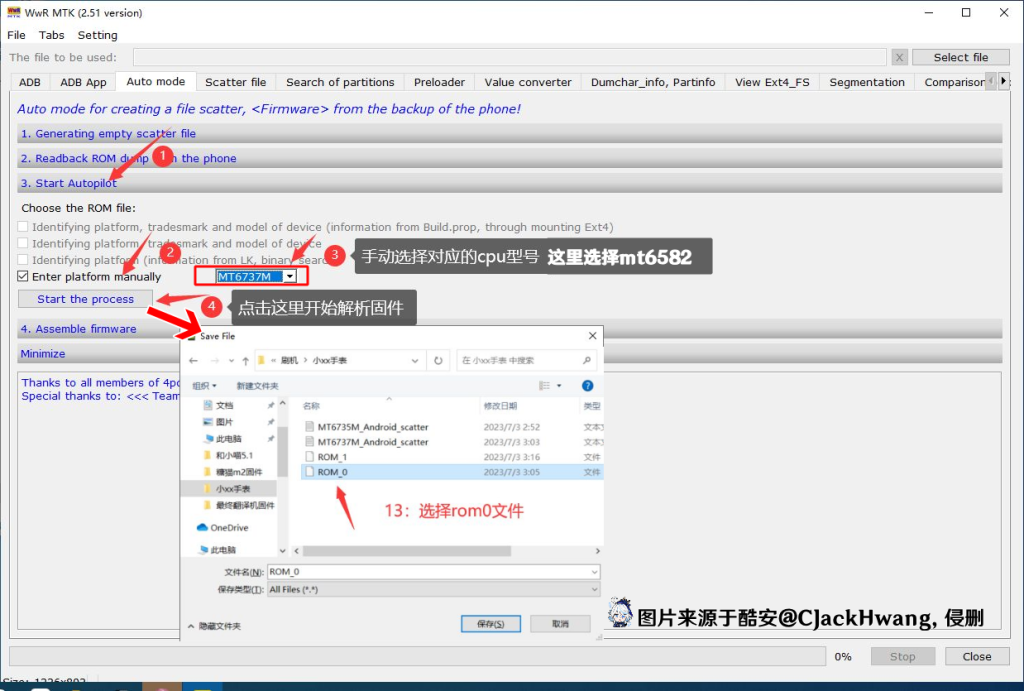Image resolution: width=1024 pixels, height=691 pixels.
Task: Click the search box in Save File dialog
Action: pyautogui.click(x=527, y=360)
